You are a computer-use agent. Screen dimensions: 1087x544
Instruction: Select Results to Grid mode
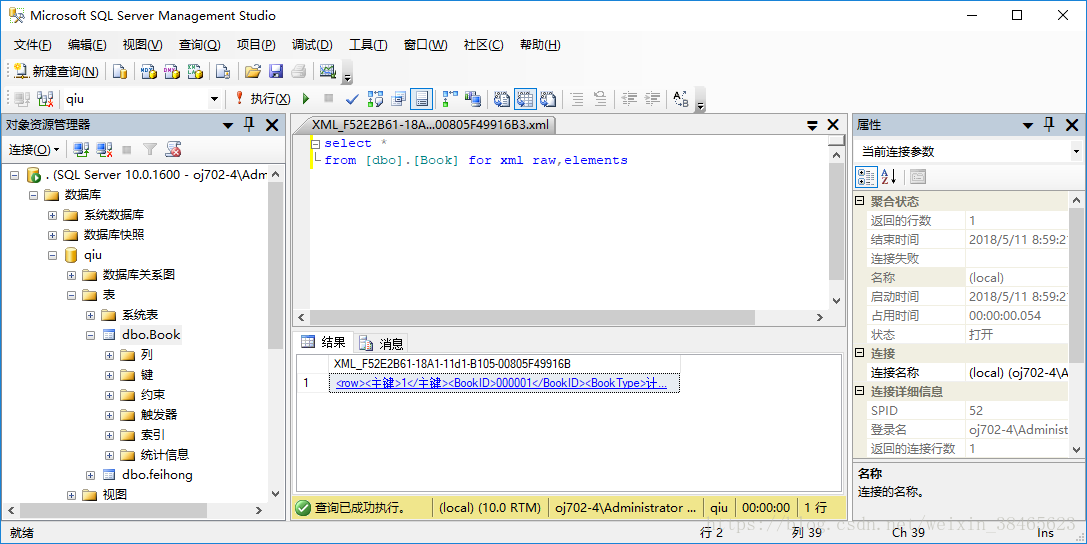[525, 99]
